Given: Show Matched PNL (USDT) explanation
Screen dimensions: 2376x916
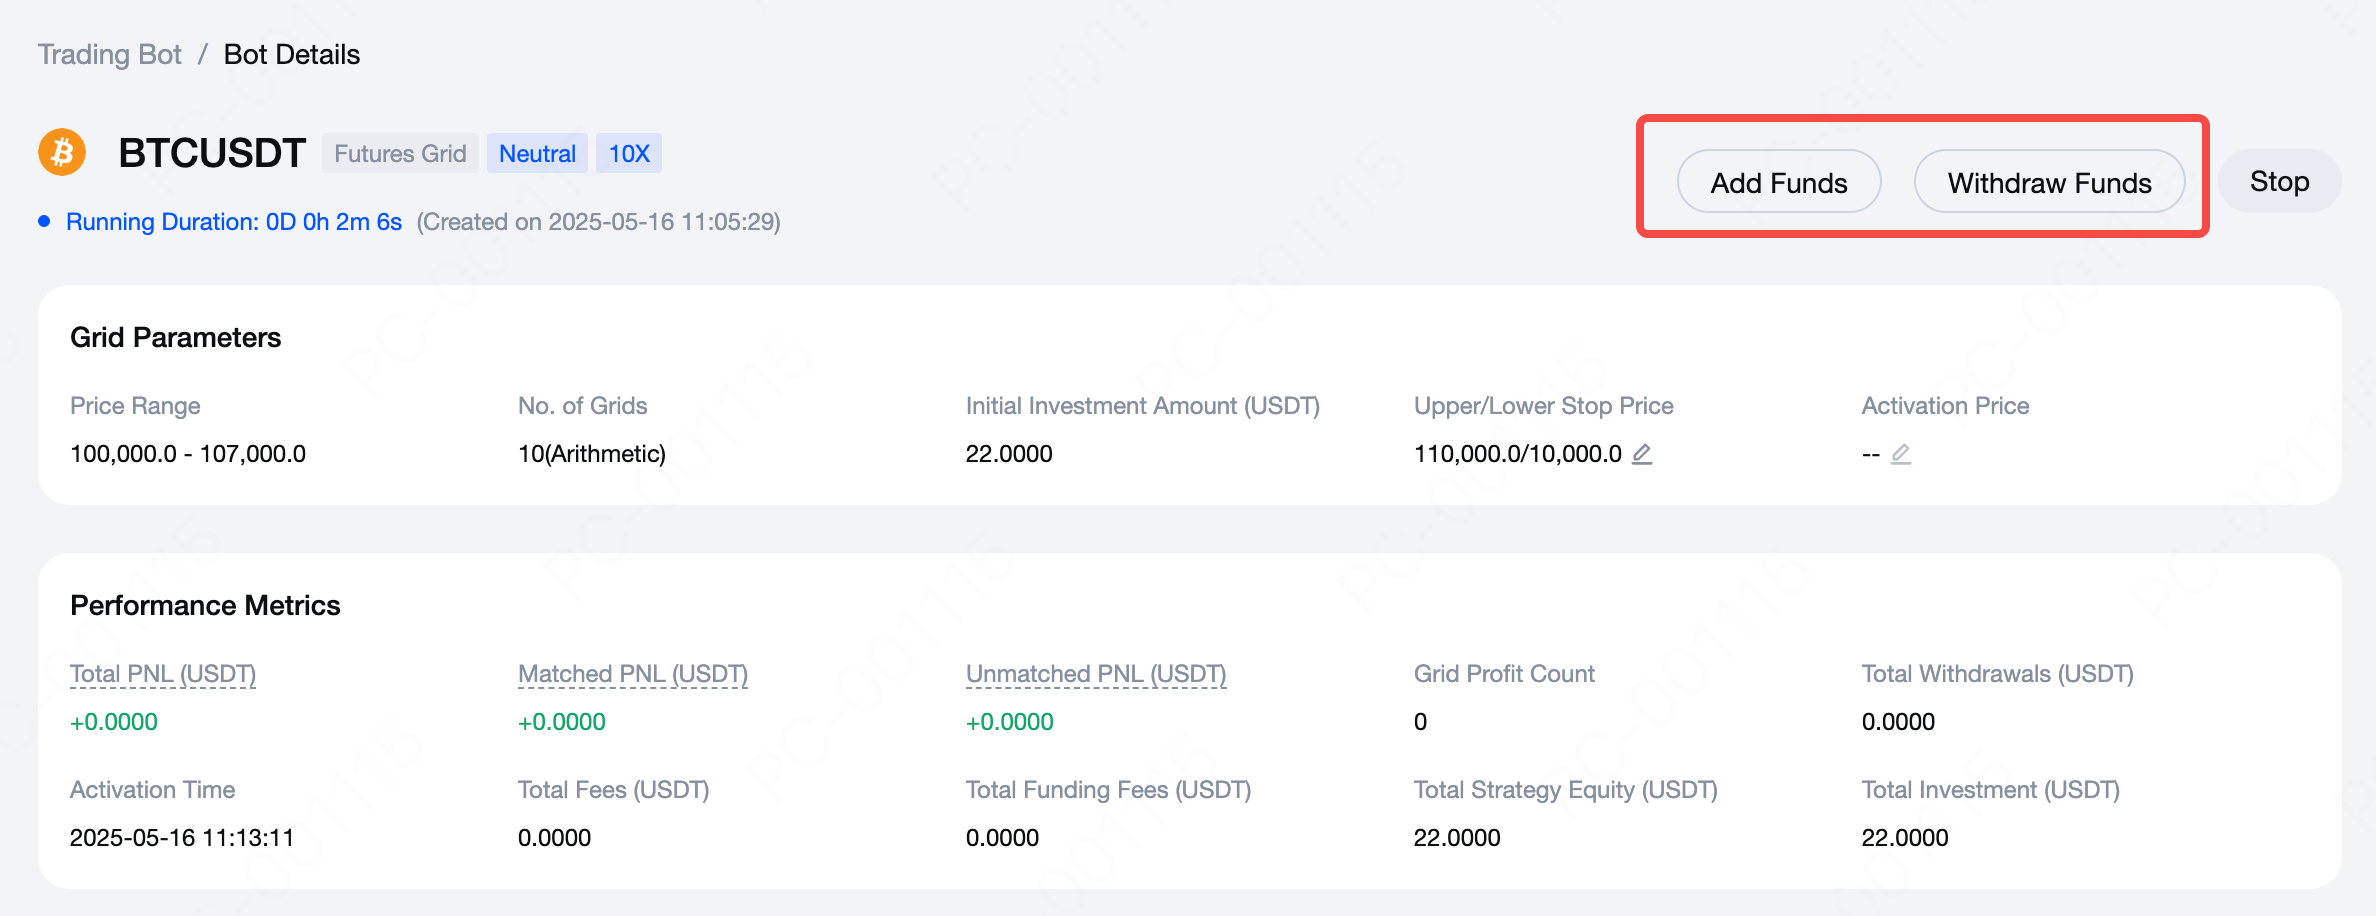Looking at the screenshot, I should [x=632, y=674].
